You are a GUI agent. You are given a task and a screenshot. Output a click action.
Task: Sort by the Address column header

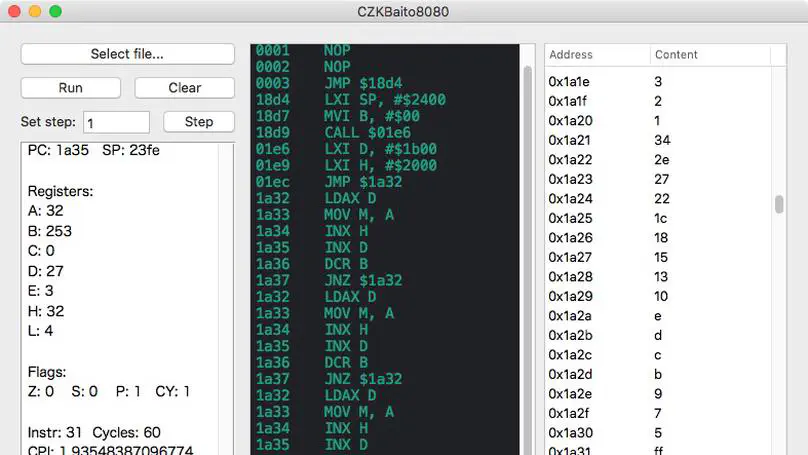click(597, 55)
